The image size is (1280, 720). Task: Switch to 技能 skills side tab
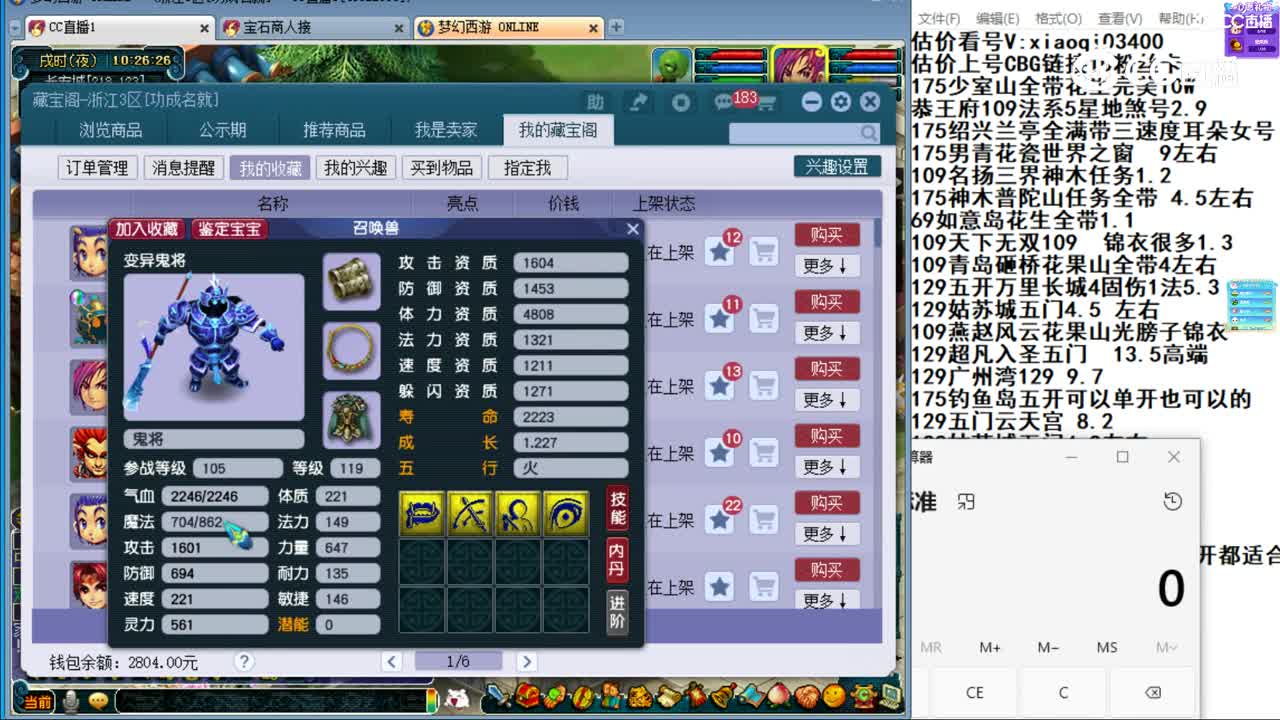[618, 509]
